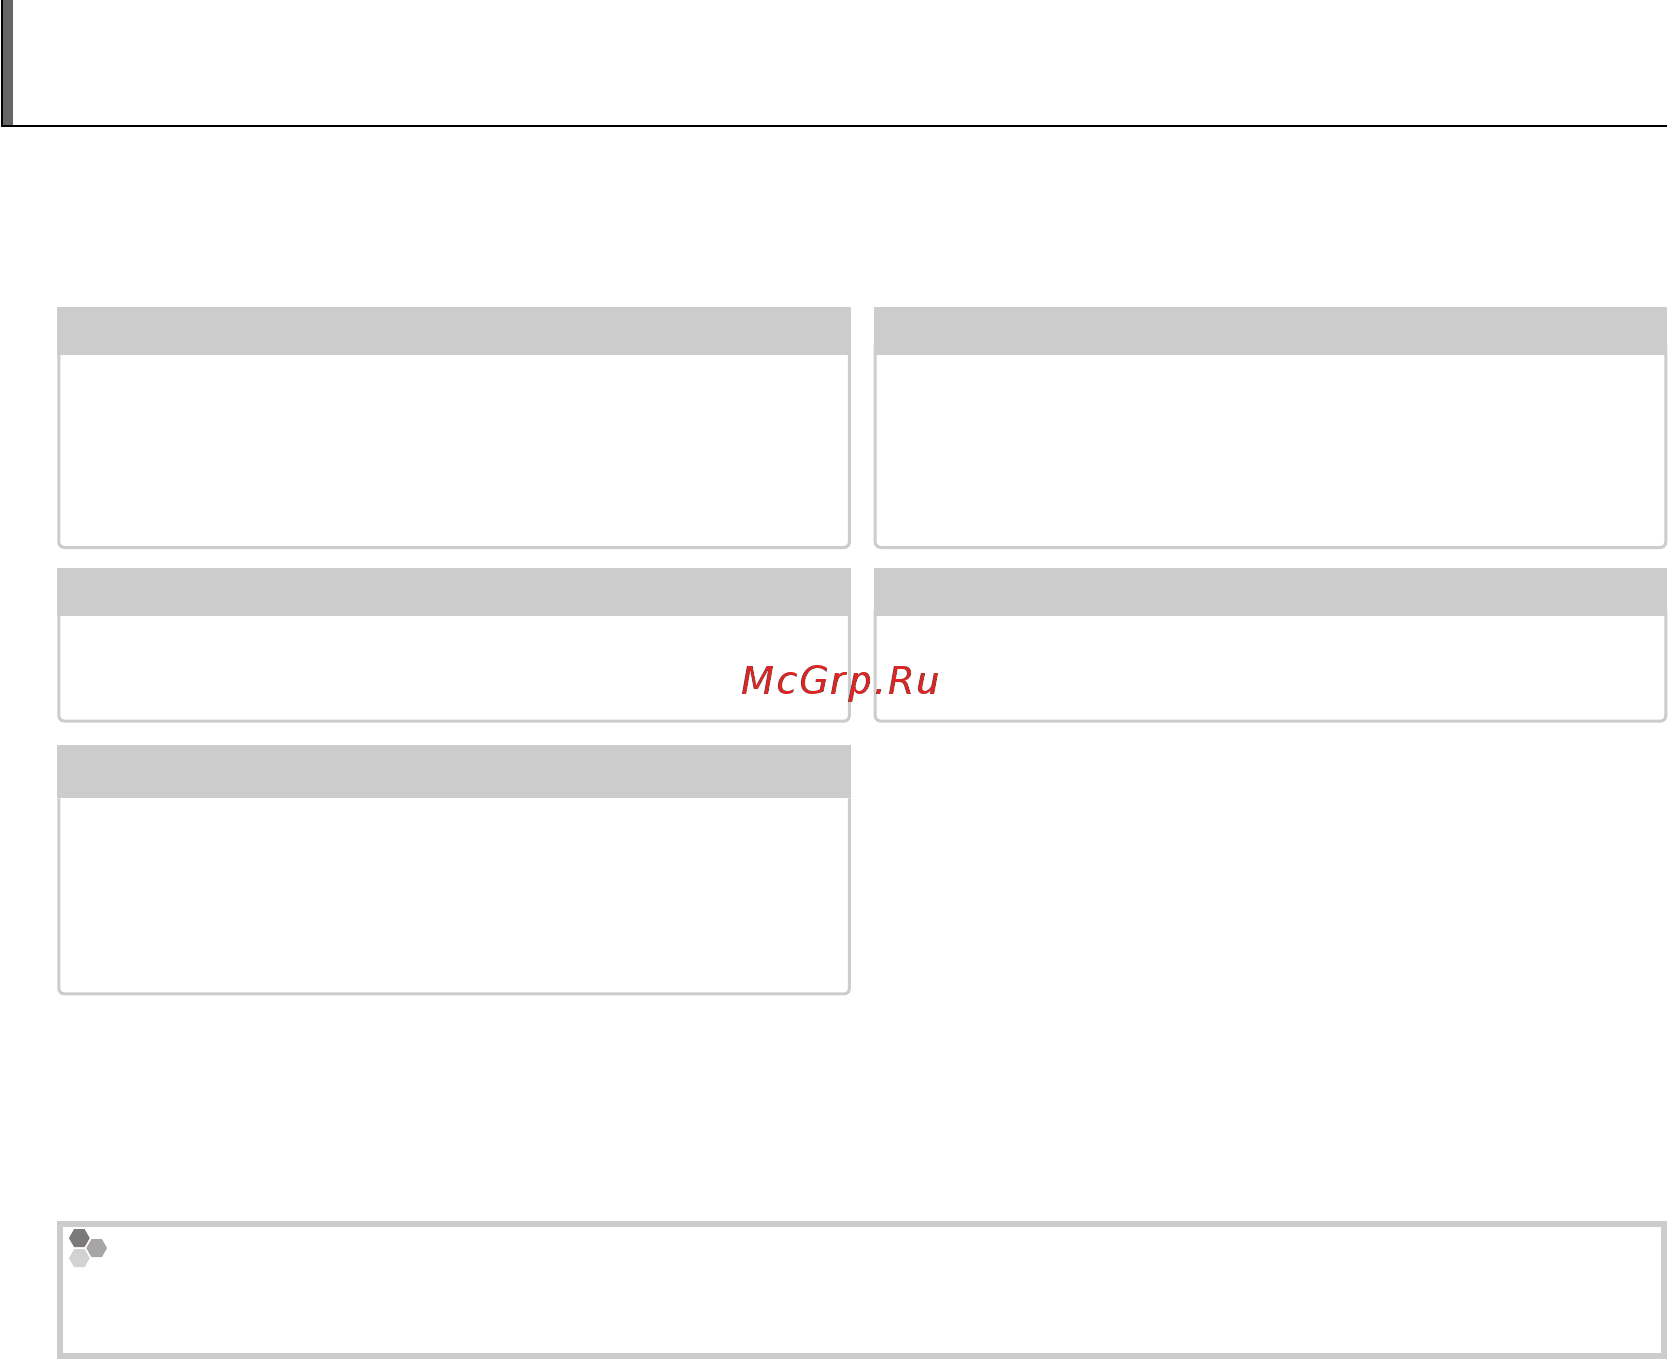Select the gray header of the middle-left box
Viewport: 1668px width, 1359px height.
pos(454,592)
